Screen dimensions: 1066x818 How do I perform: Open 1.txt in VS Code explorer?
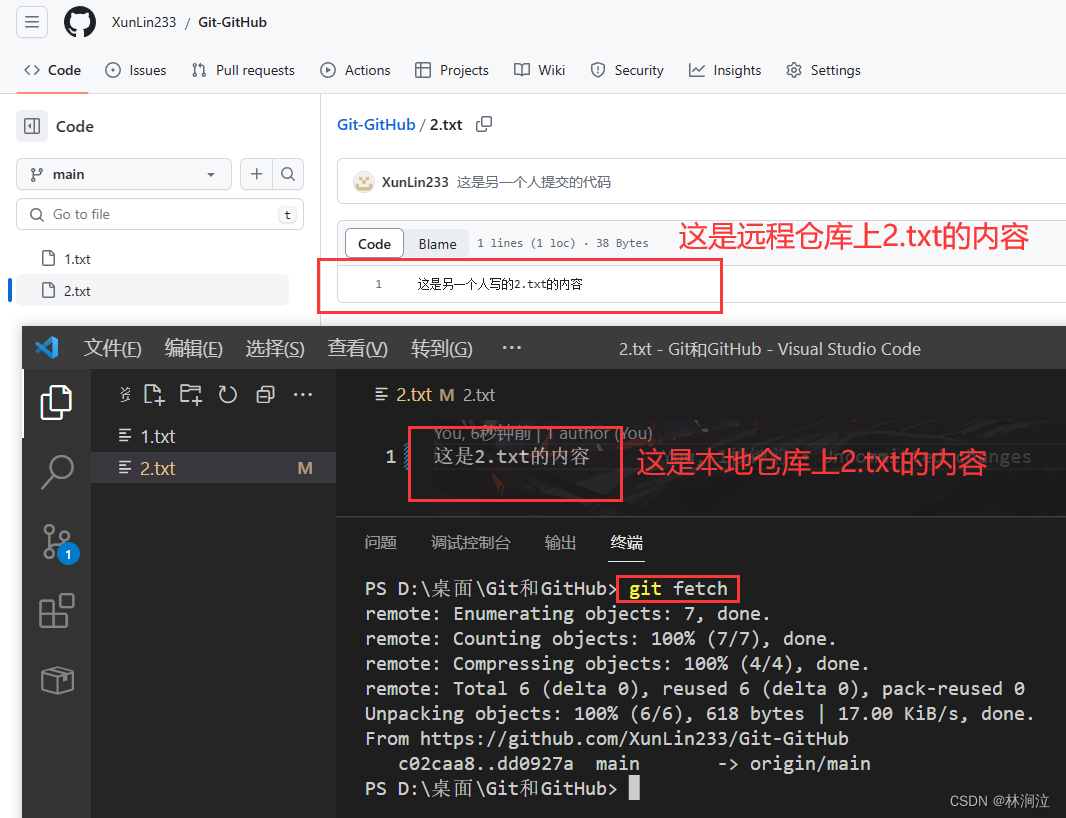click(213, 436)
